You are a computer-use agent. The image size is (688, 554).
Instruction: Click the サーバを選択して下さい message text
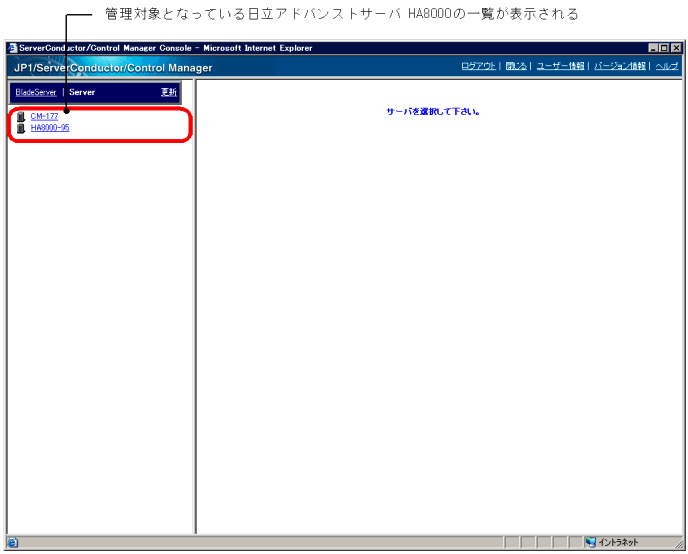(433, 111)
